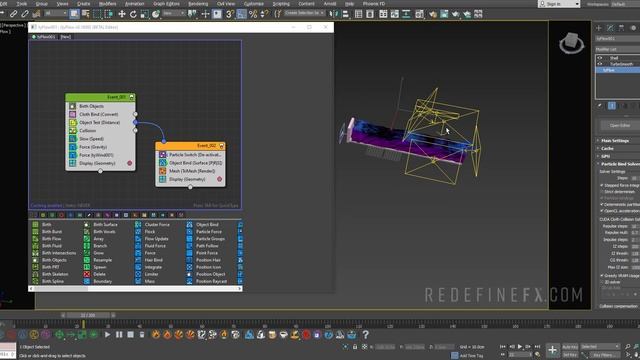The image size is (640, 360).
Task: Open the selection filter dropdown
Action: tap(56, 13)
